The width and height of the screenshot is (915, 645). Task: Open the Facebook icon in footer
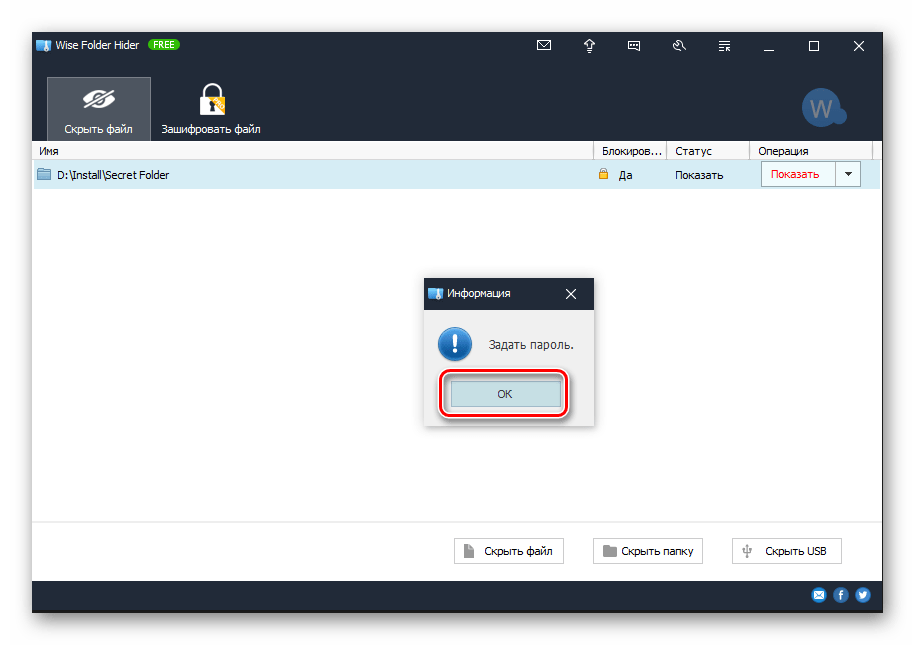841,595
